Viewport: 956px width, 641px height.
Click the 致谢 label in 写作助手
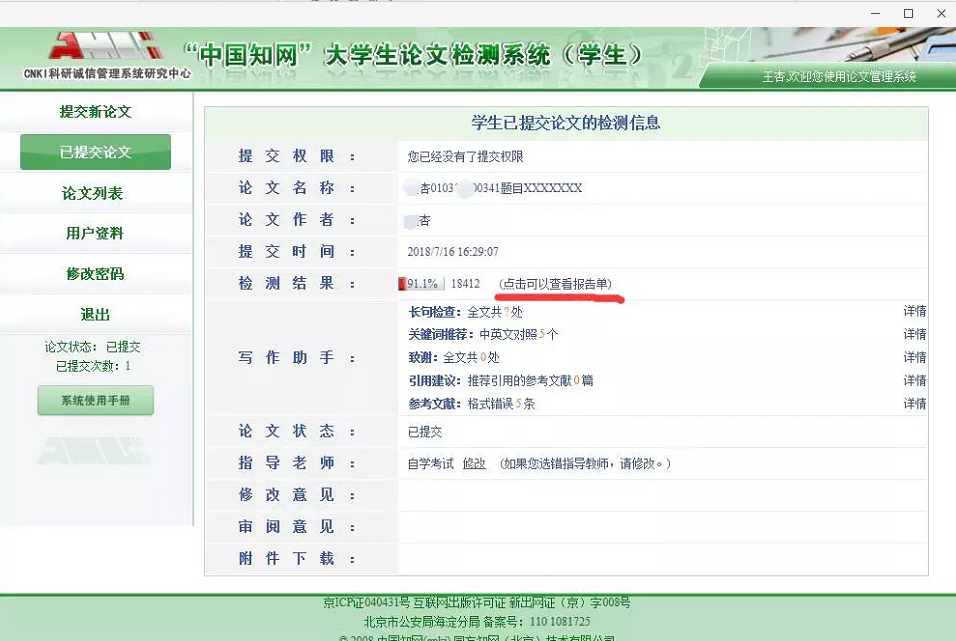(x=423, y=357)
